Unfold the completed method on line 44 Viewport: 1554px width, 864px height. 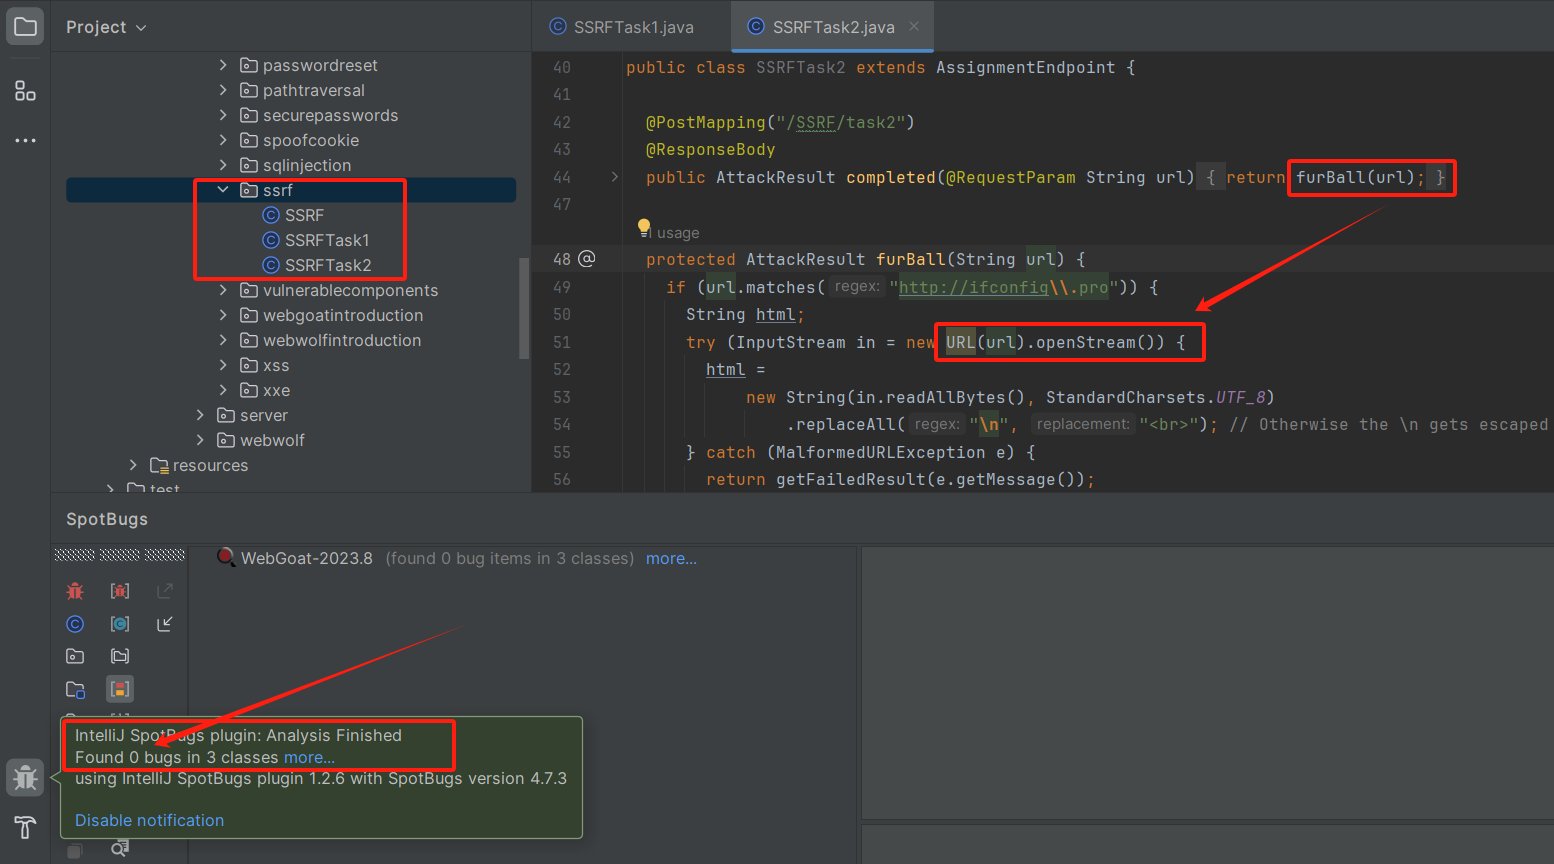(x=614, y=177)
